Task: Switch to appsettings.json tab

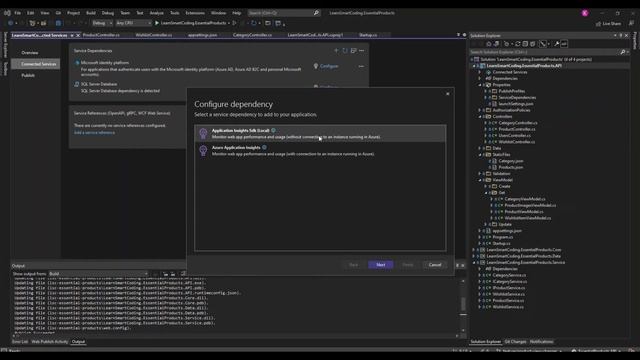Action: (202, 35)
